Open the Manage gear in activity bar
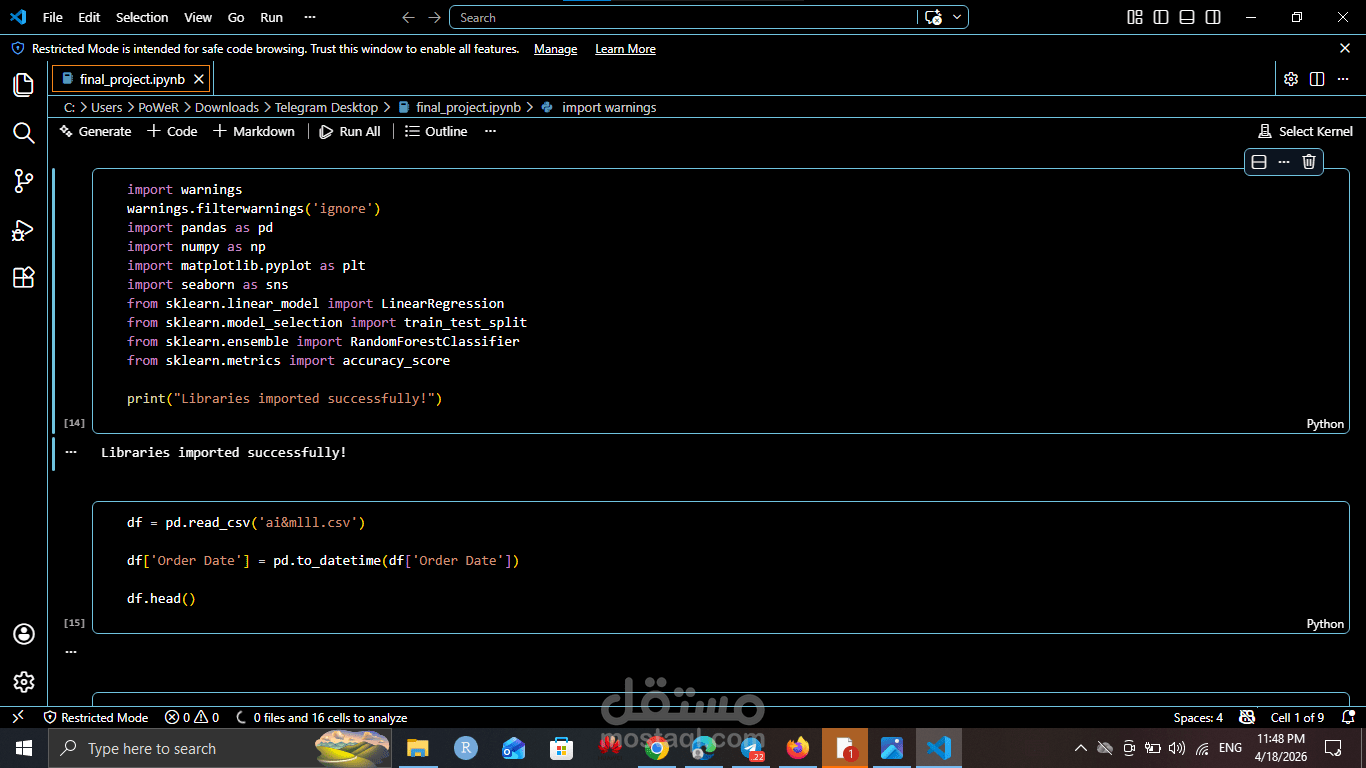 click(x=24, y=682)
